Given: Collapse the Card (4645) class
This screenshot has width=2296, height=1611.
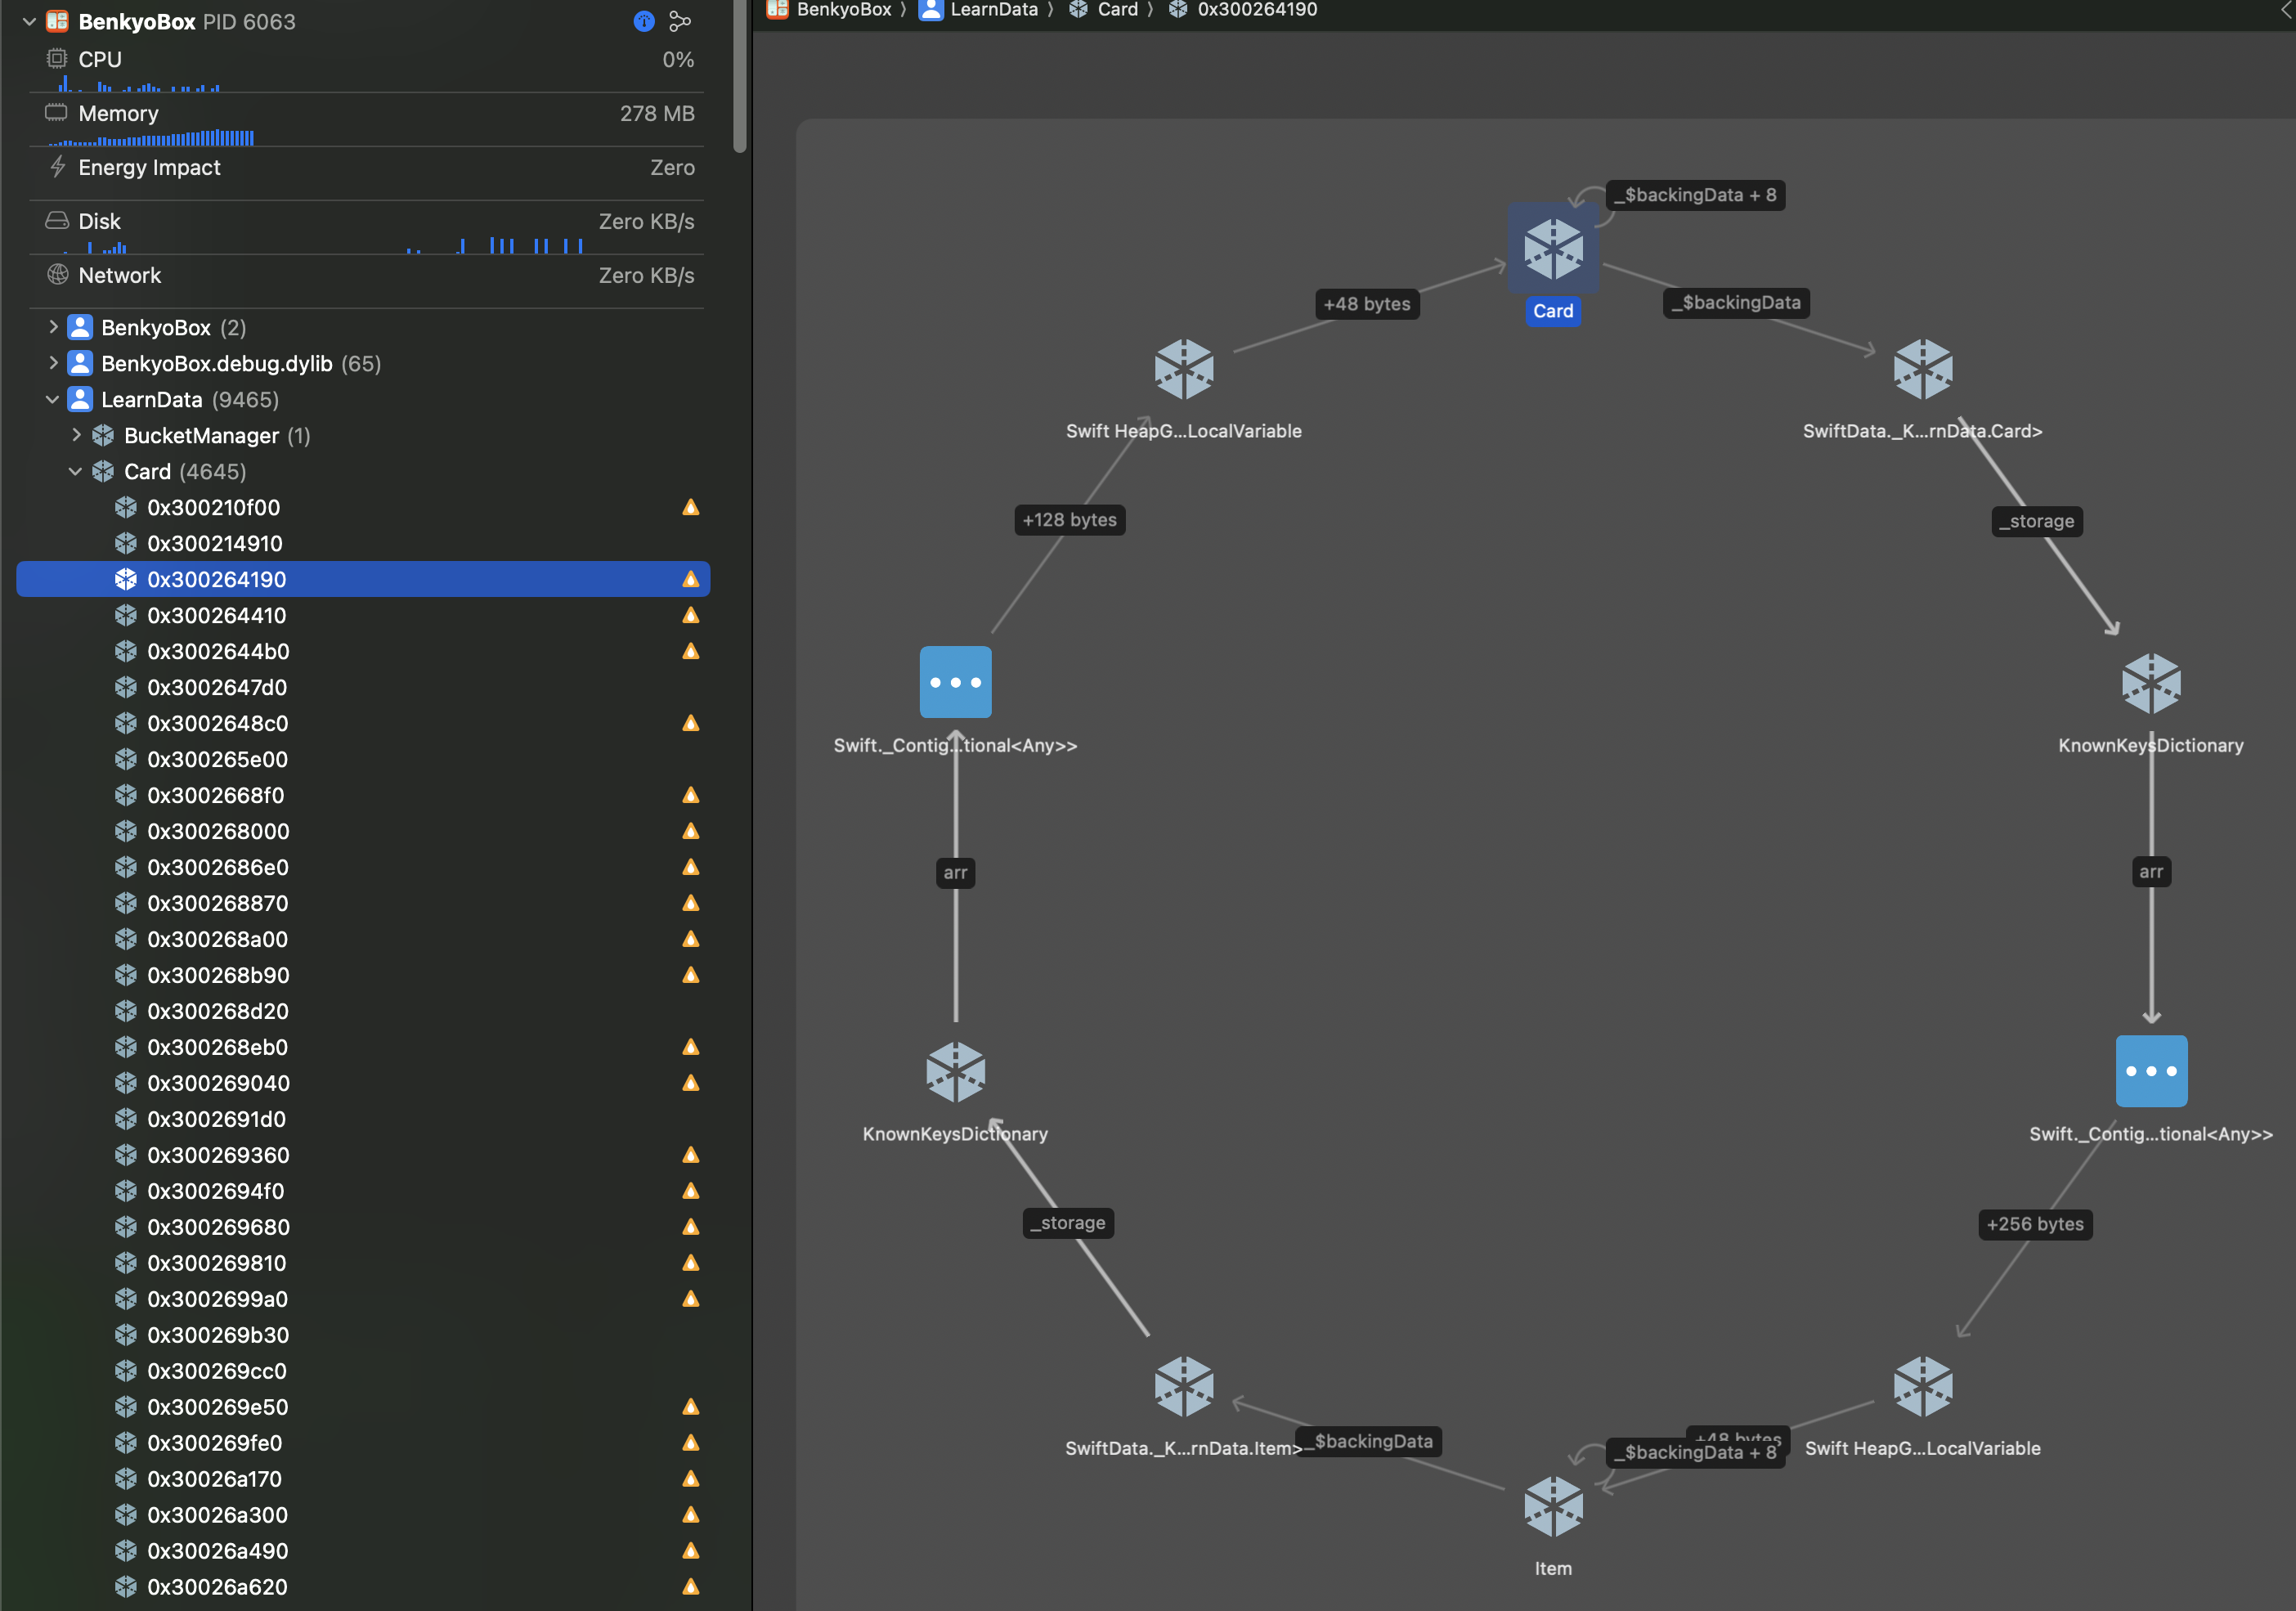Looking at the screenshot, I should pyautogui.click(x=76, y=471).
